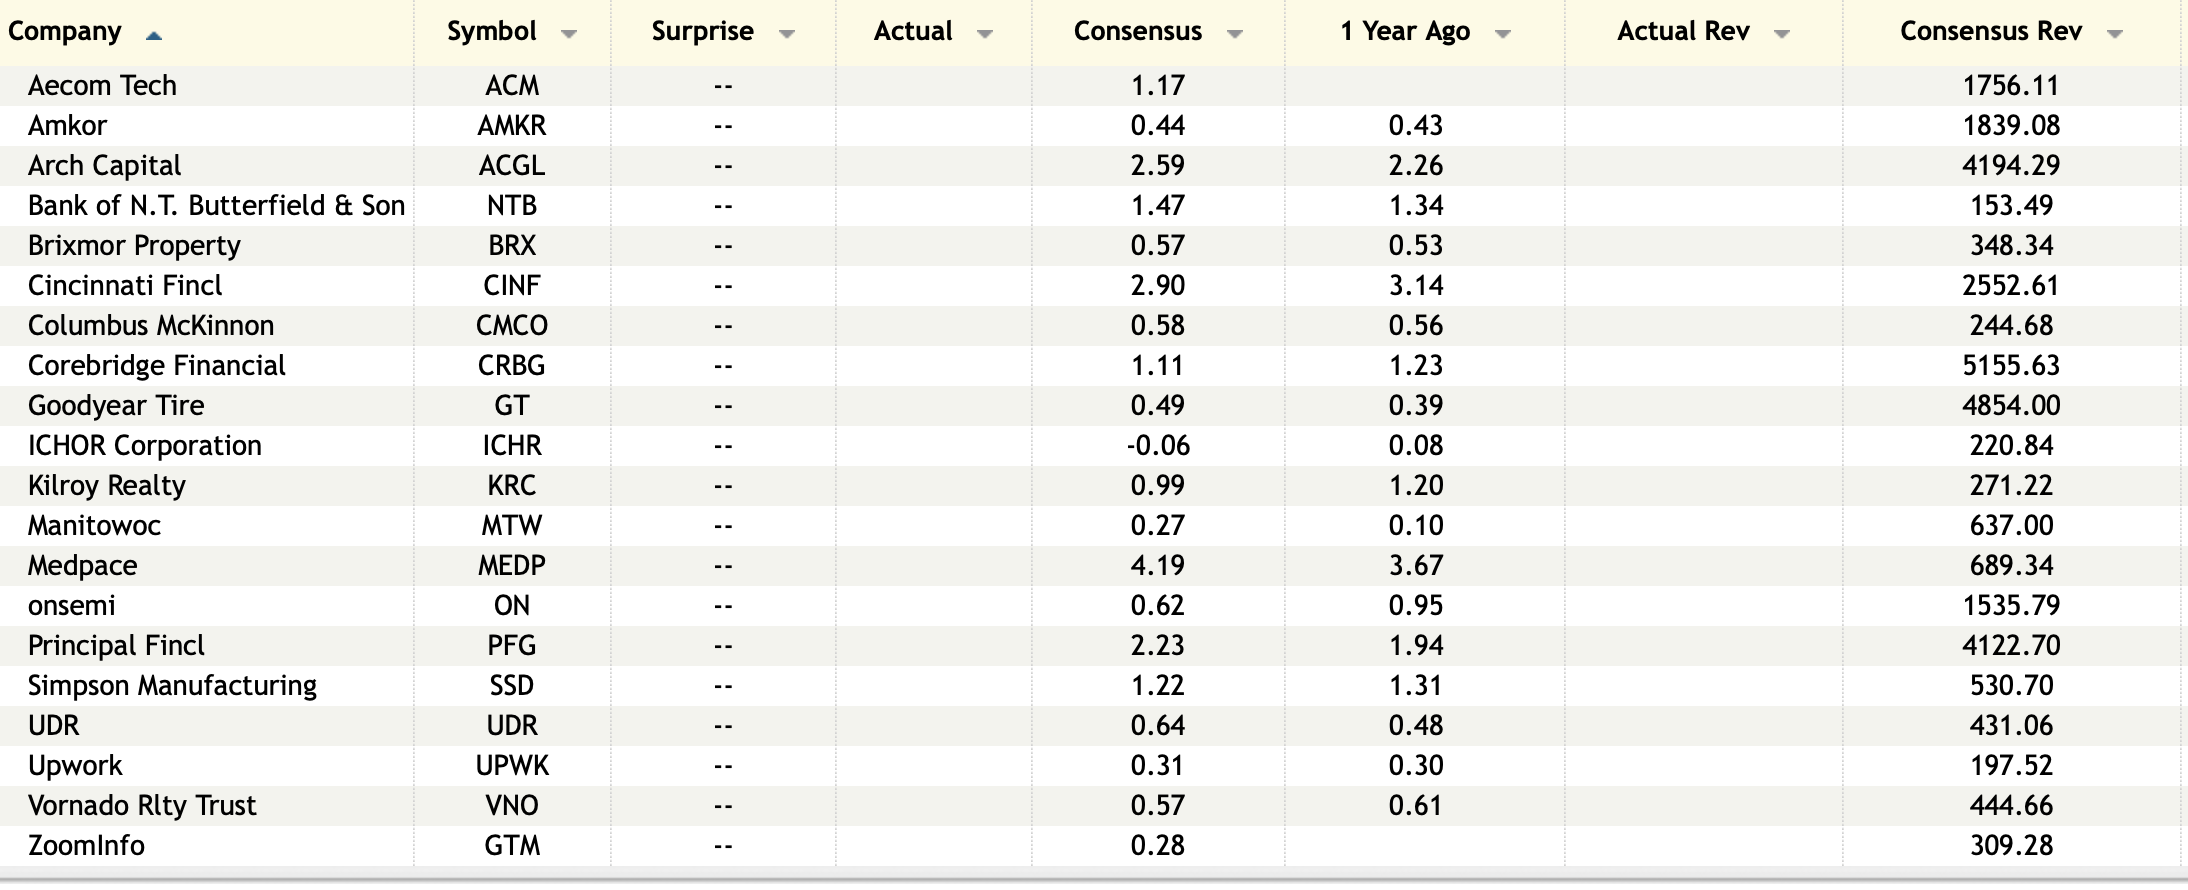
Task: Open the Symbol column sort dropdown arrow
Action: point(569,34)
